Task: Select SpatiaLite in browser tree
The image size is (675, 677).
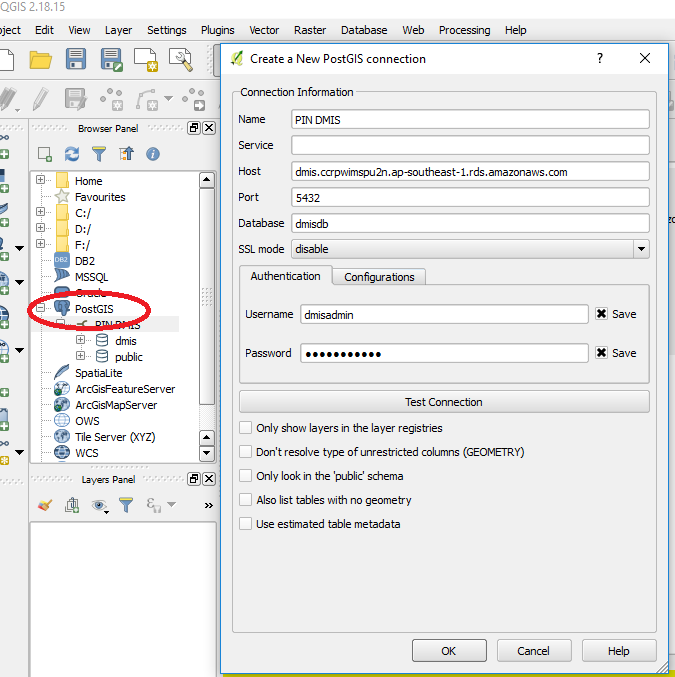Action: [98, 373]
